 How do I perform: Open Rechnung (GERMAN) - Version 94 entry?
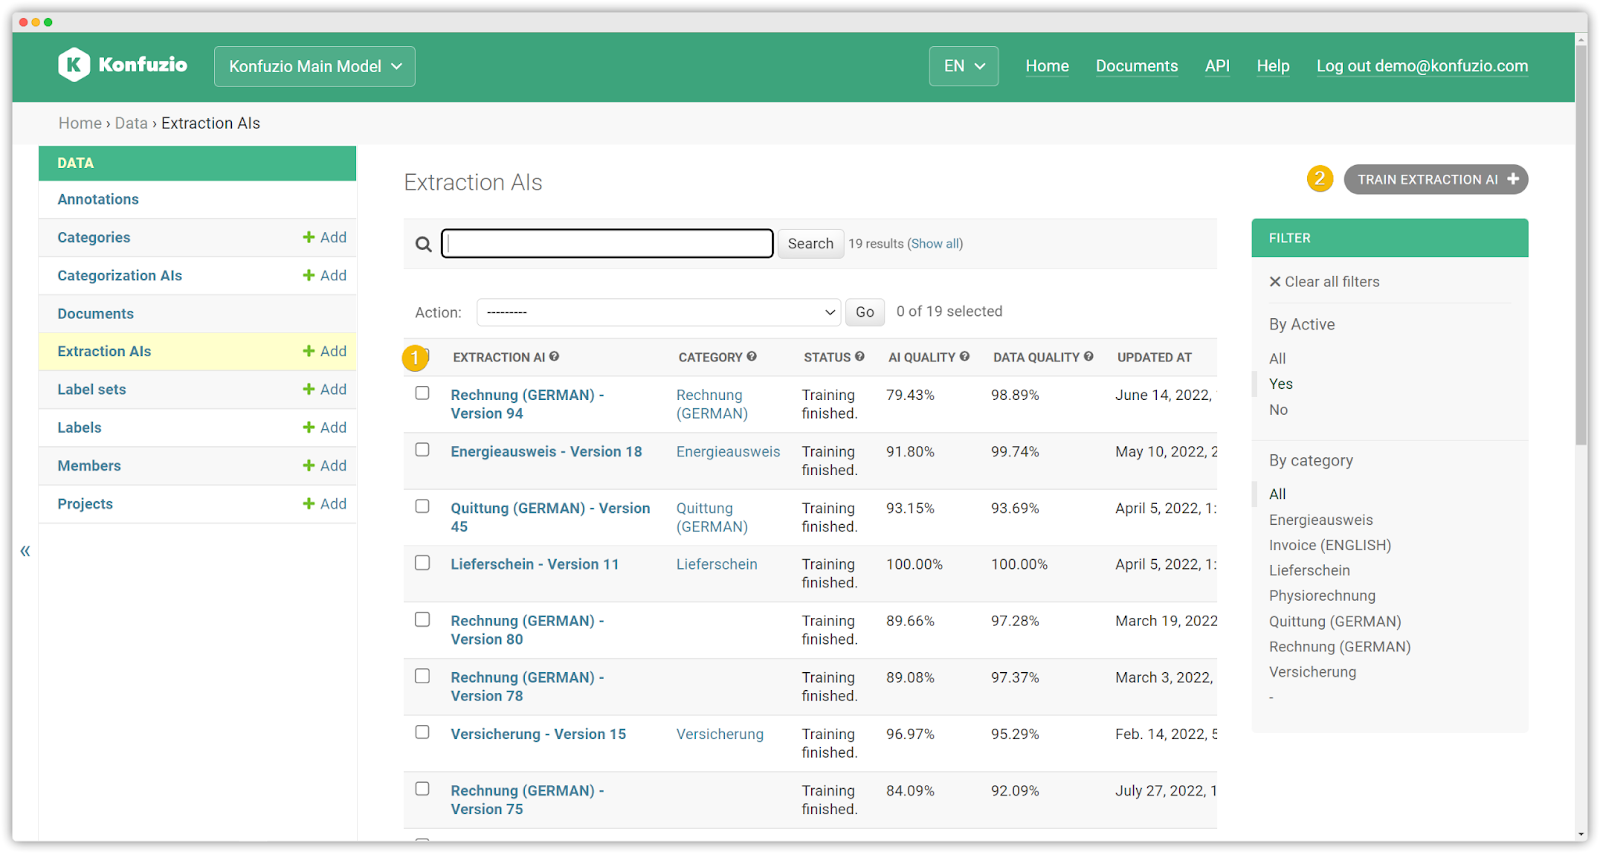point(527,404)
